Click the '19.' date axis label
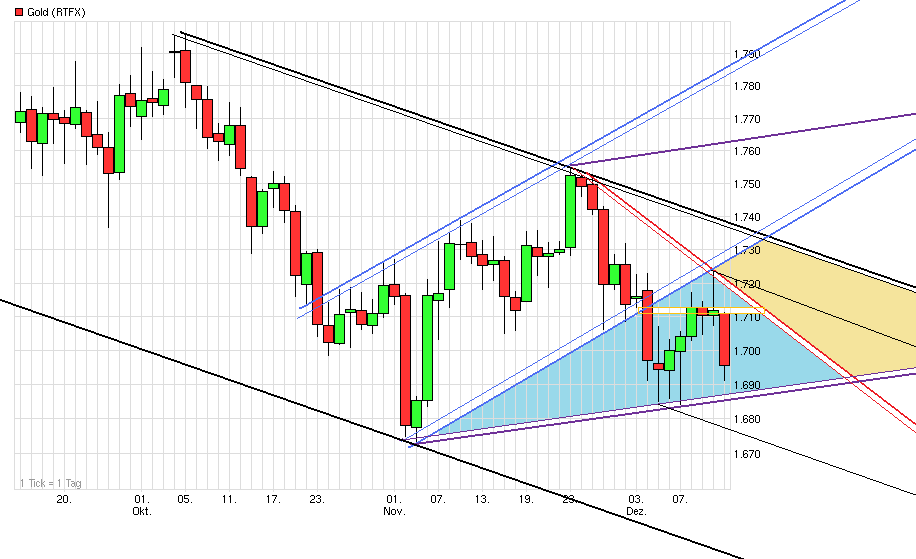Viewport: 916px width, 559px height. click(526, 499)
